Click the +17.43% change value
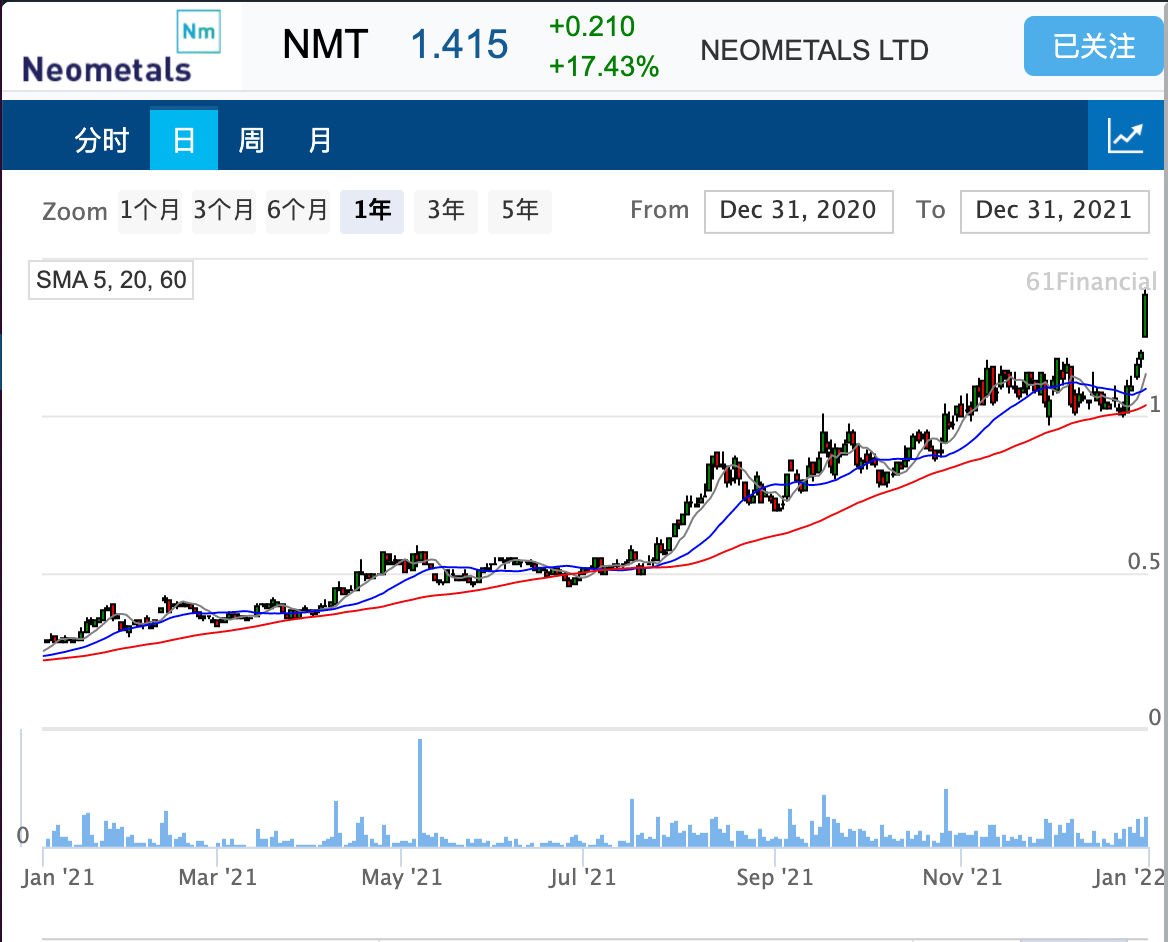 tap(604, 67)
